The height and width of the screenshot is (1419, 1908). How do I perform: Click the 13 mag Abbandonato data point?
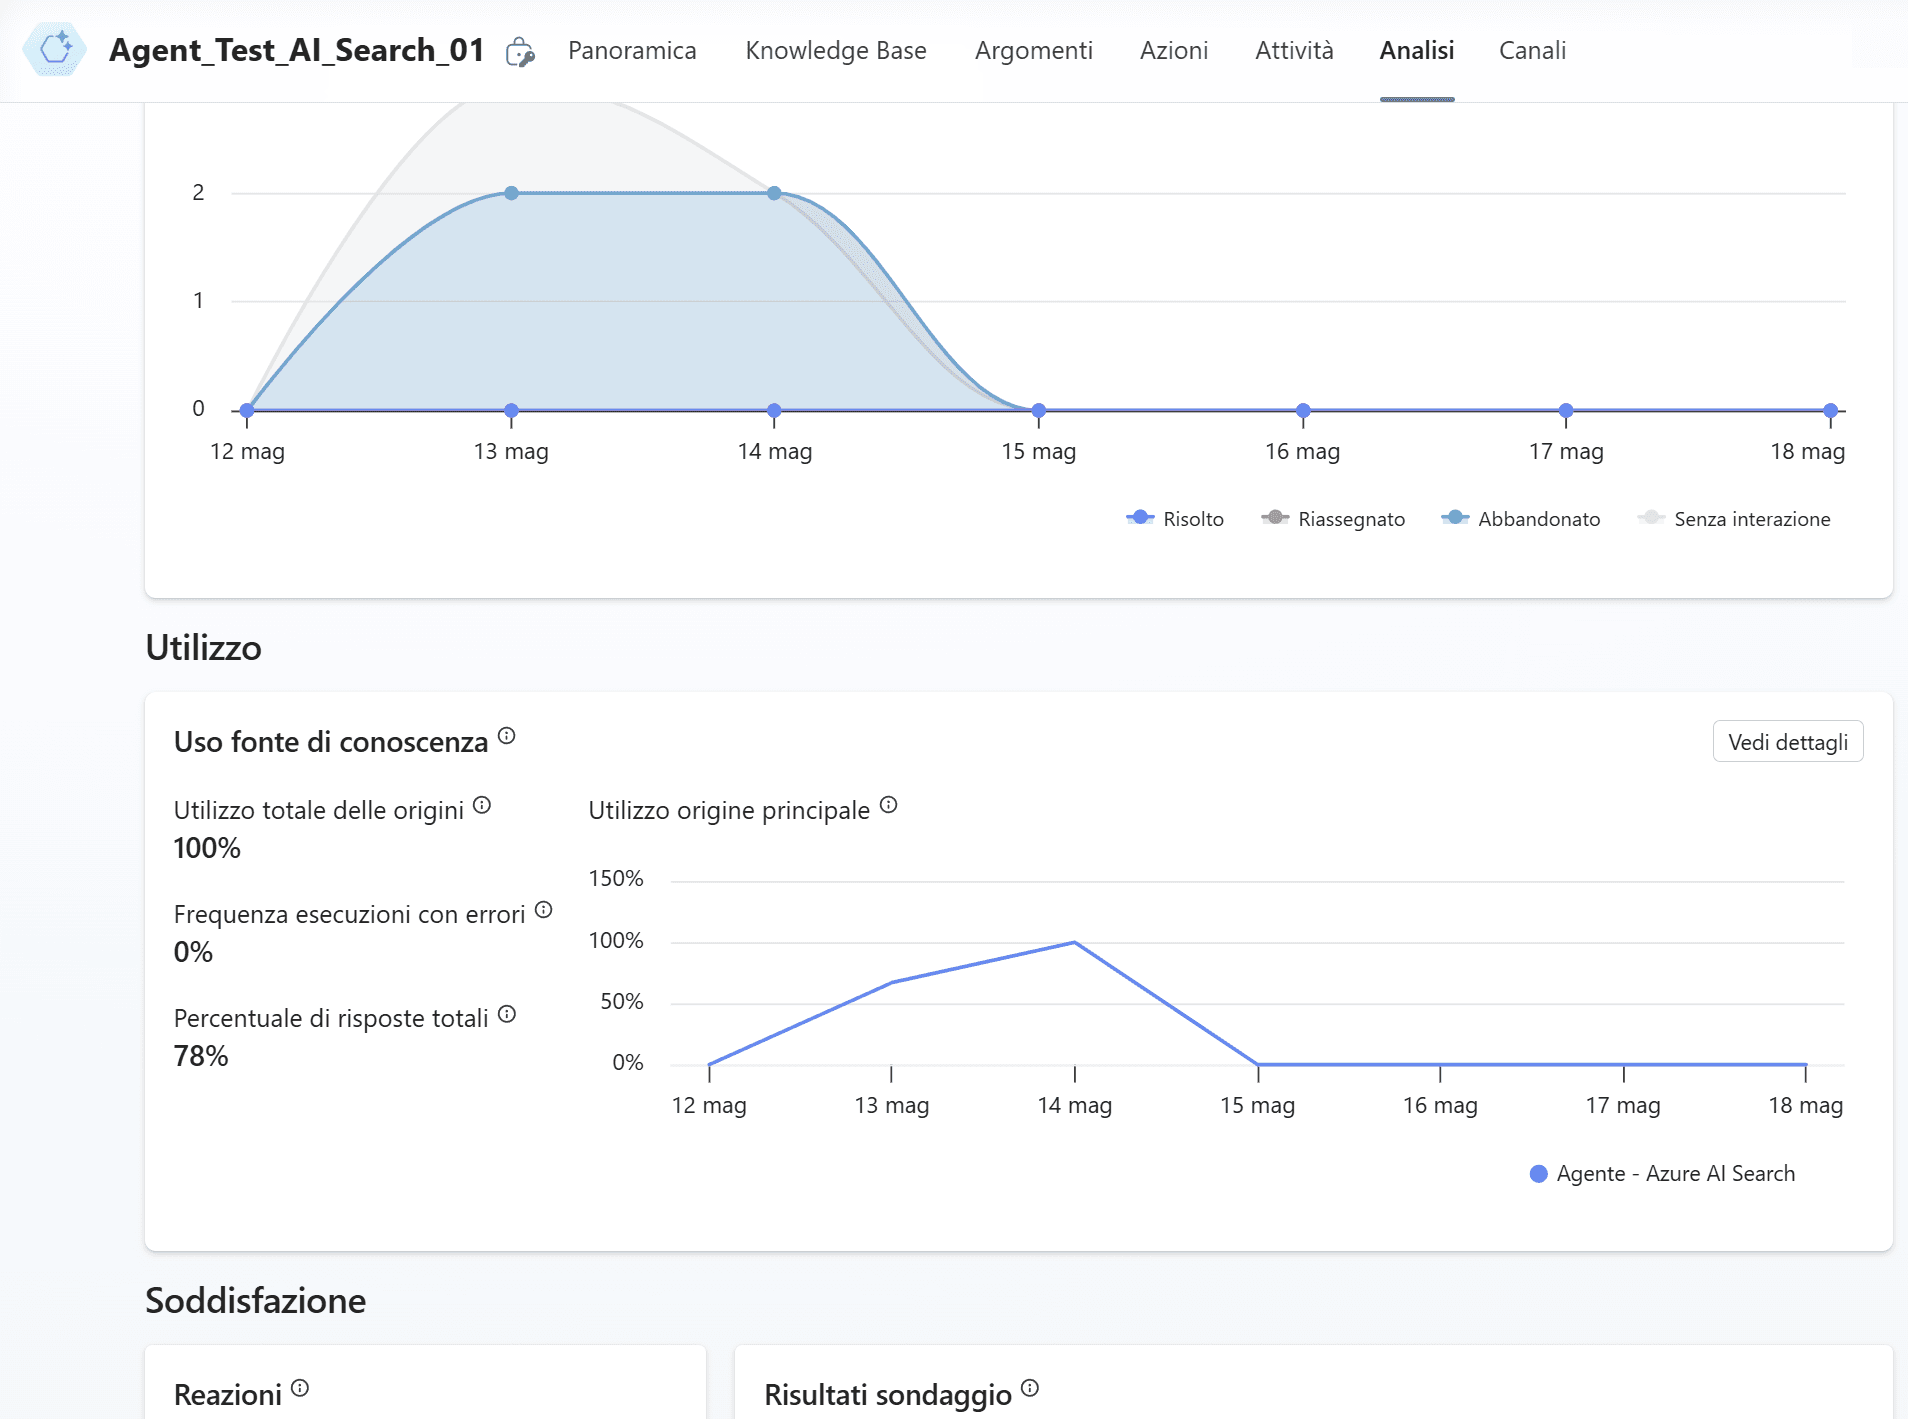pyautogui.click(x=511, y=193)
